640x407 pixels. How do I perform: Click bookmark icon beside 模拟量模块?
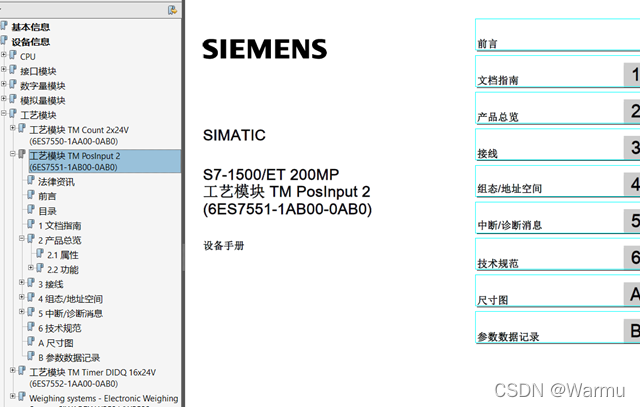pyautogui.click(x=13, y=99)
